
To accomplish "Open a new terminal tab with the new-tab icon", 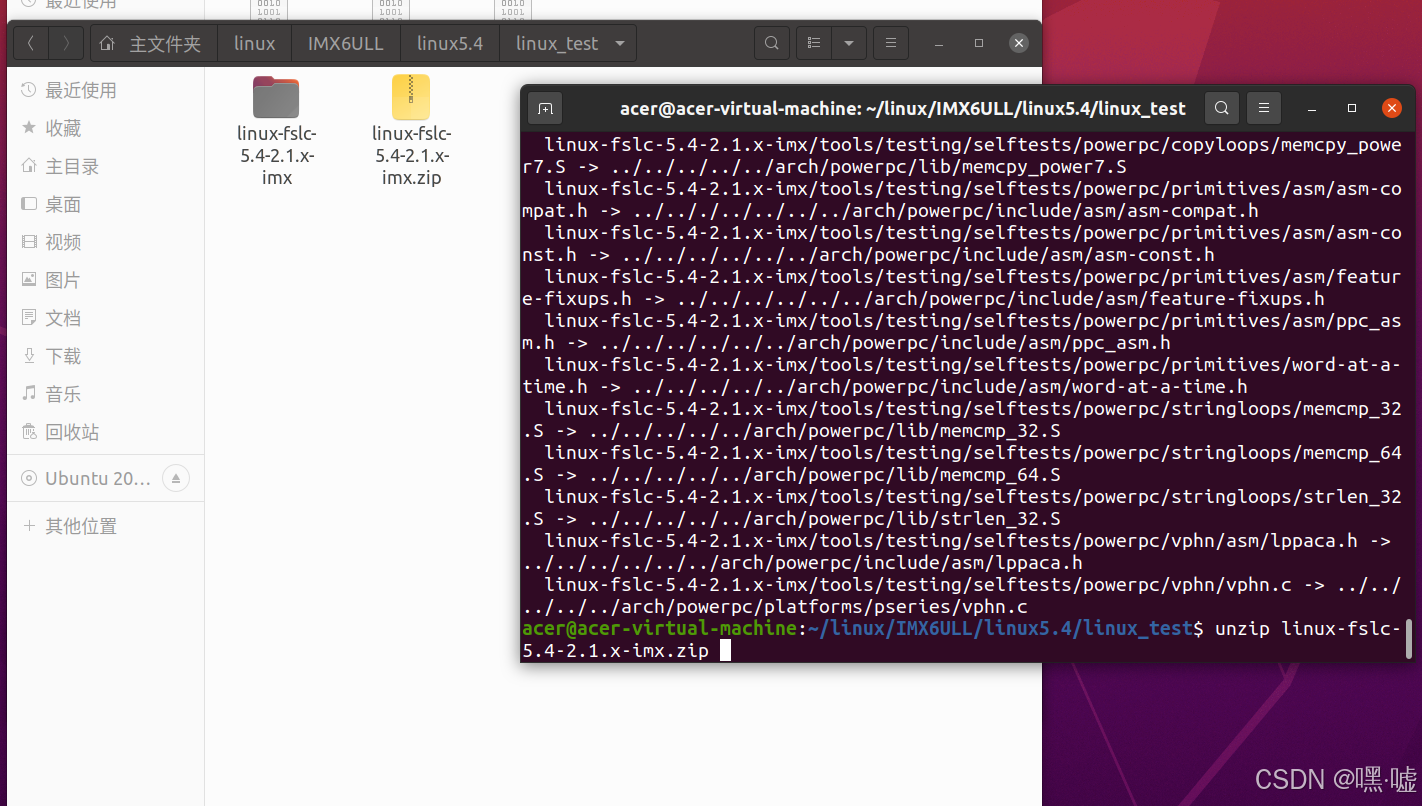I will [x=545, y=107].
